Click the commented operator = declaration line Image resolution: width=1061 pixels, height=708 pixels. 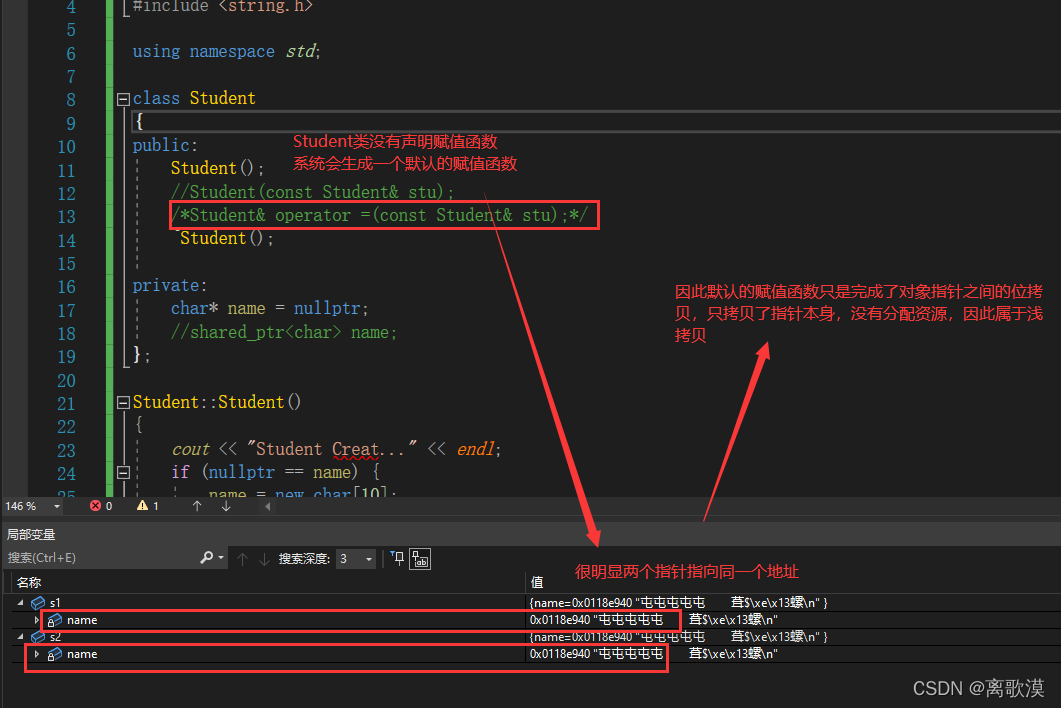379,215
